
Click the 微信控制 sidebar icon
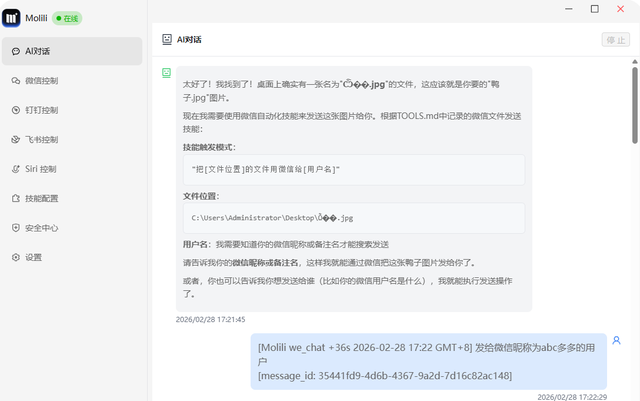(x=15, y=80)
